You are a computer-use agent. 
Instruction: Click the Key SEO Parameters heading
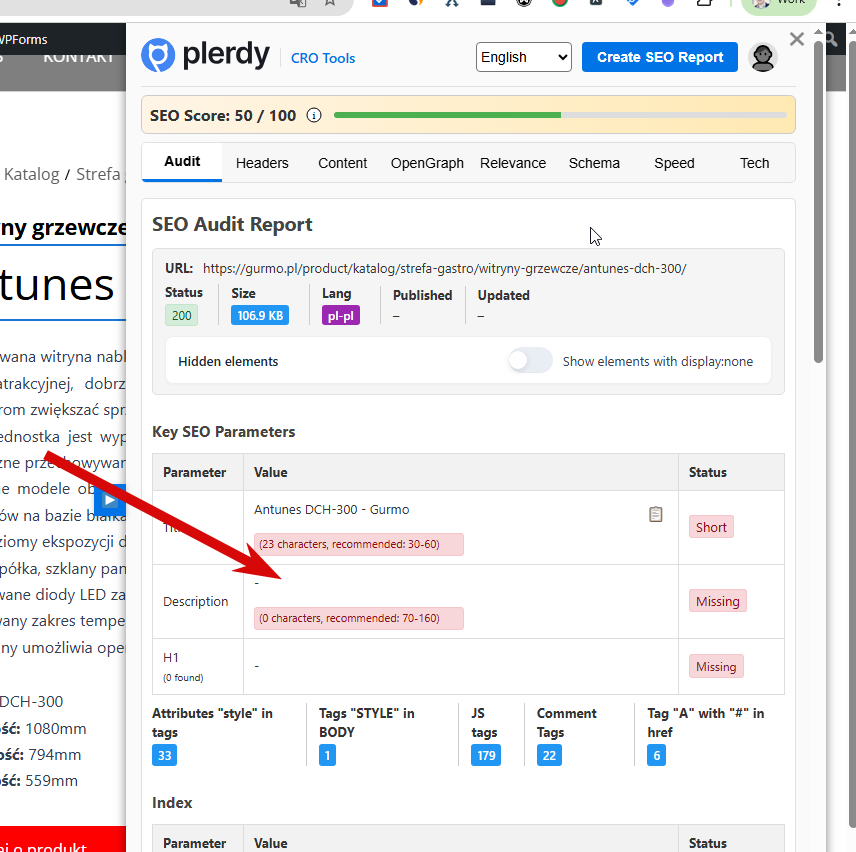pyautogui.click(x=223, y=432)
